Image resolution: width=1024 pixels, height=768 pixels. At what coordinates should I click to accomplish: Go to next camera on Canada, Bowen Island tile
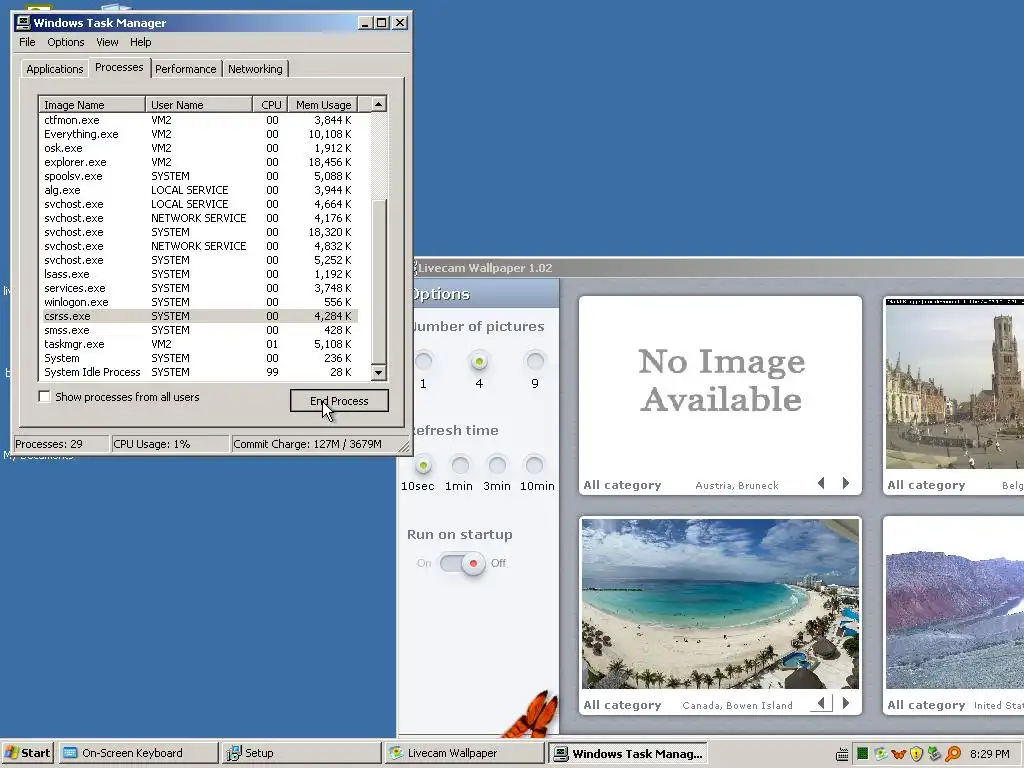pyautogui.click(x=846, y=703)
